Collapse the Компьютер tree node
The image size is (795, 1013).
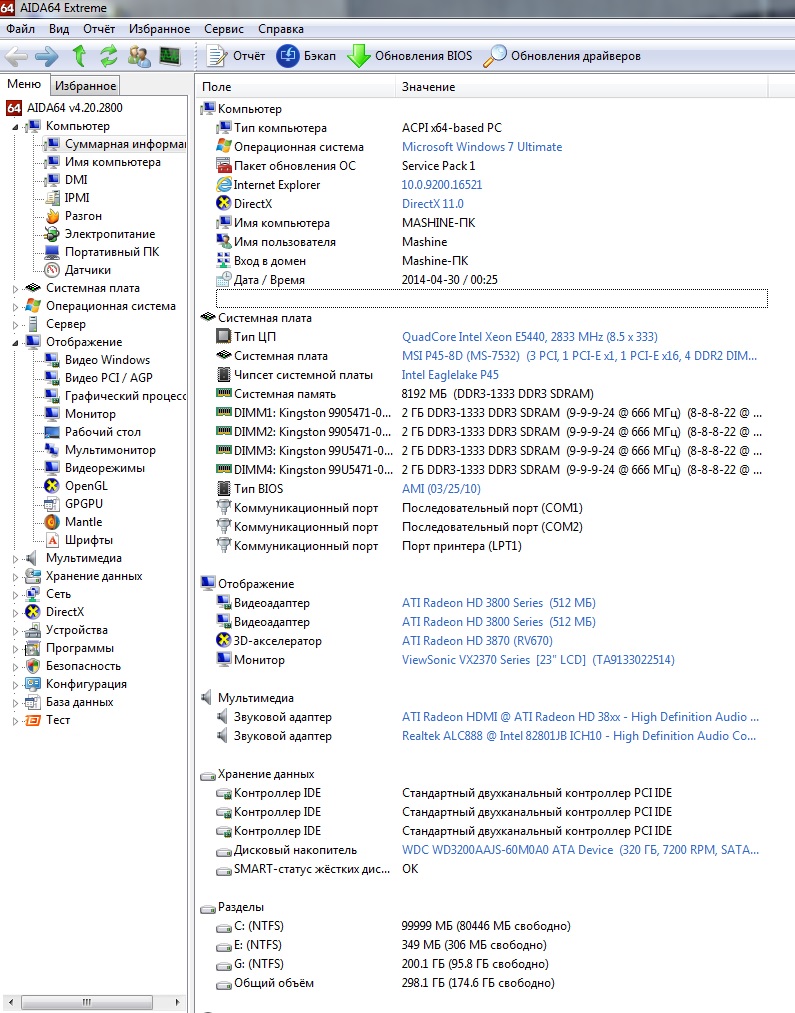(x=15, y=127)
